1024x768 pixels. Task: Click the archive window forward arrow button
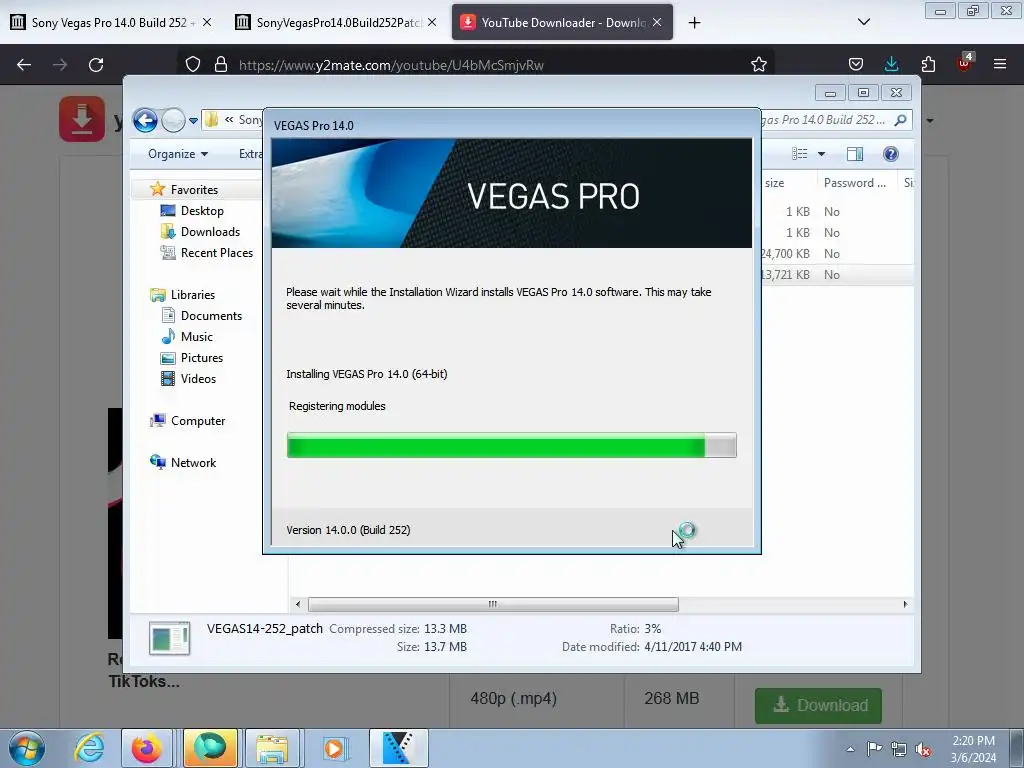pos(173,120)
